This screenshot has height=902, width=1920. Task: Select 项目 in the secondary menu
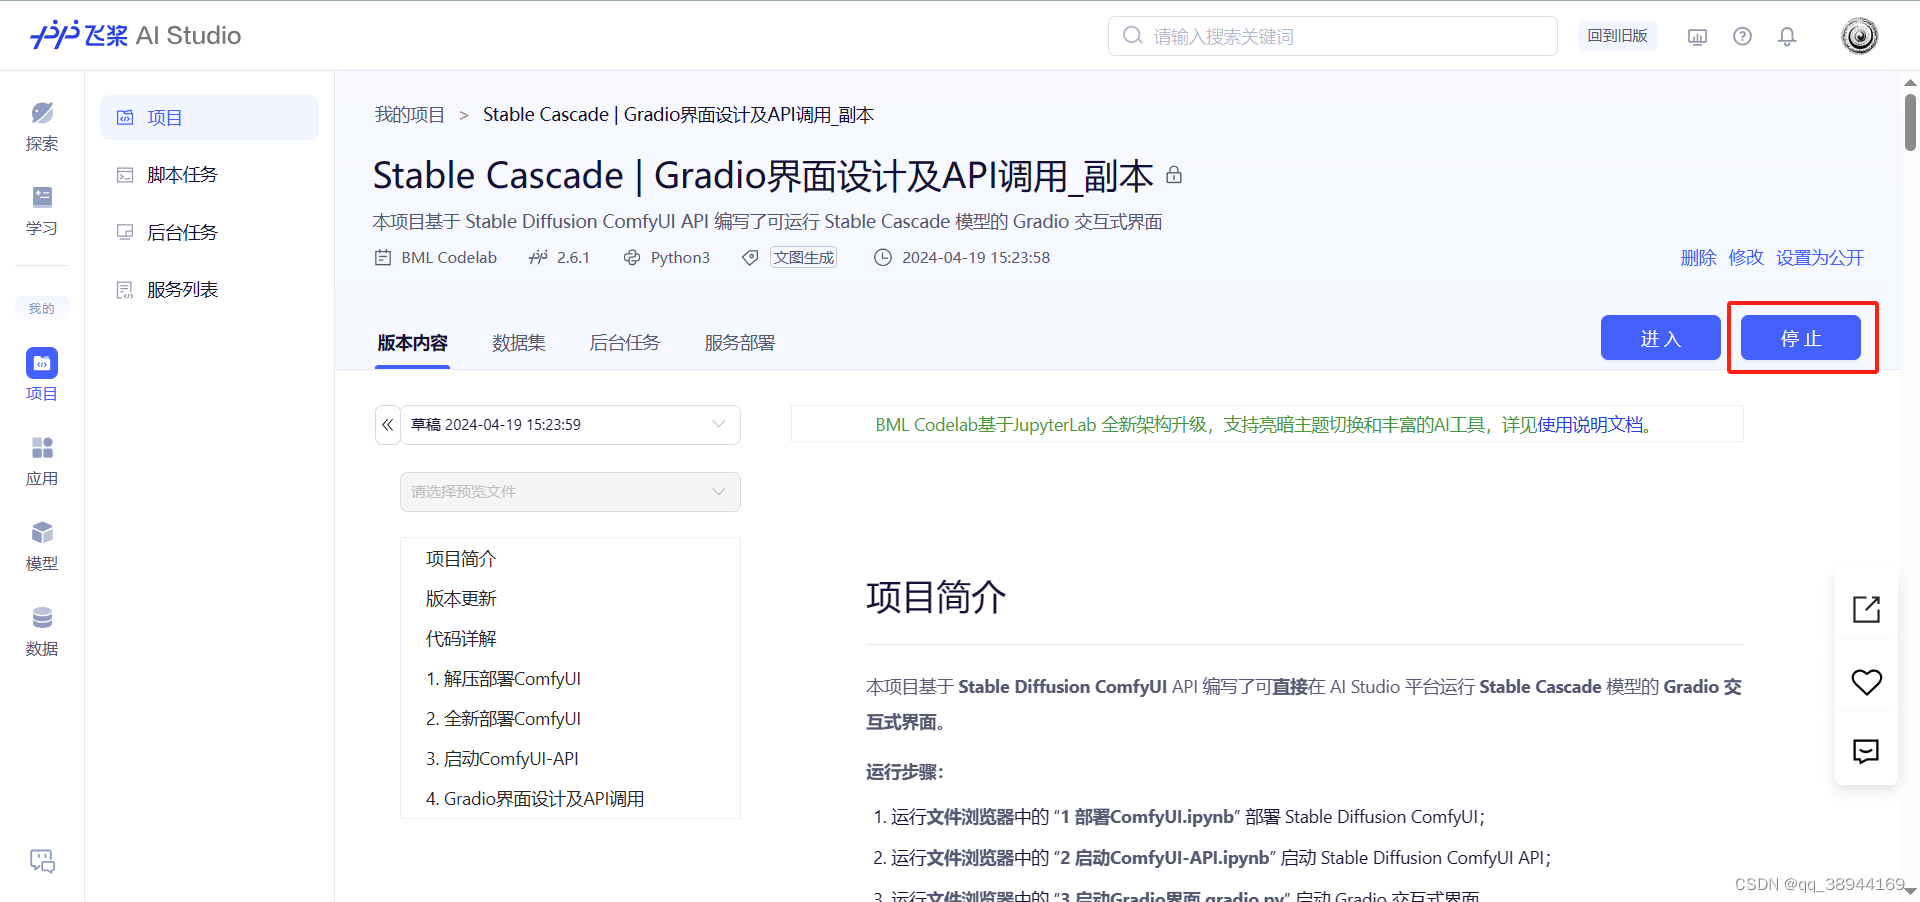click(209, 118)
